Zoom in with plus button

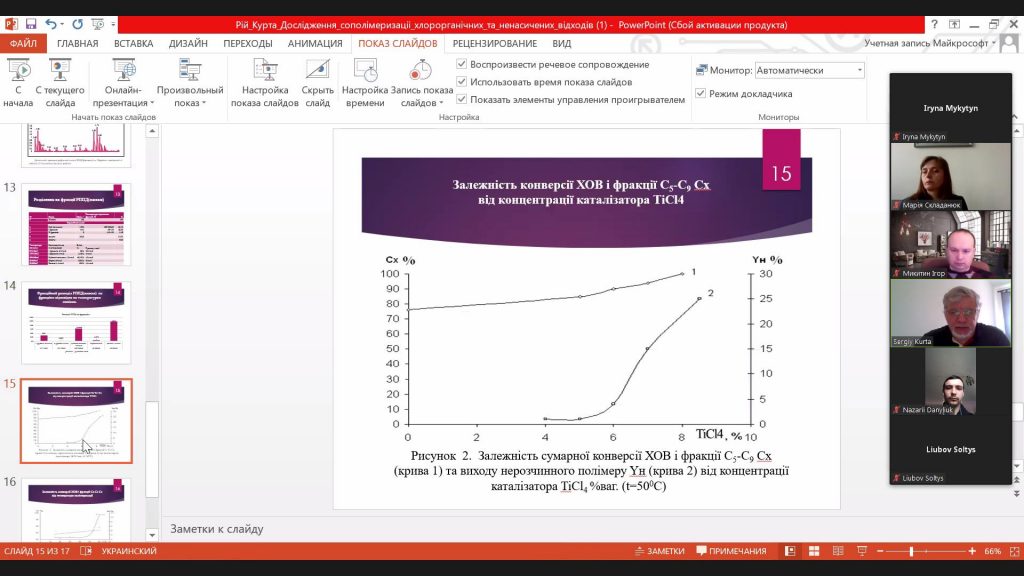click(x=972, y=551)
